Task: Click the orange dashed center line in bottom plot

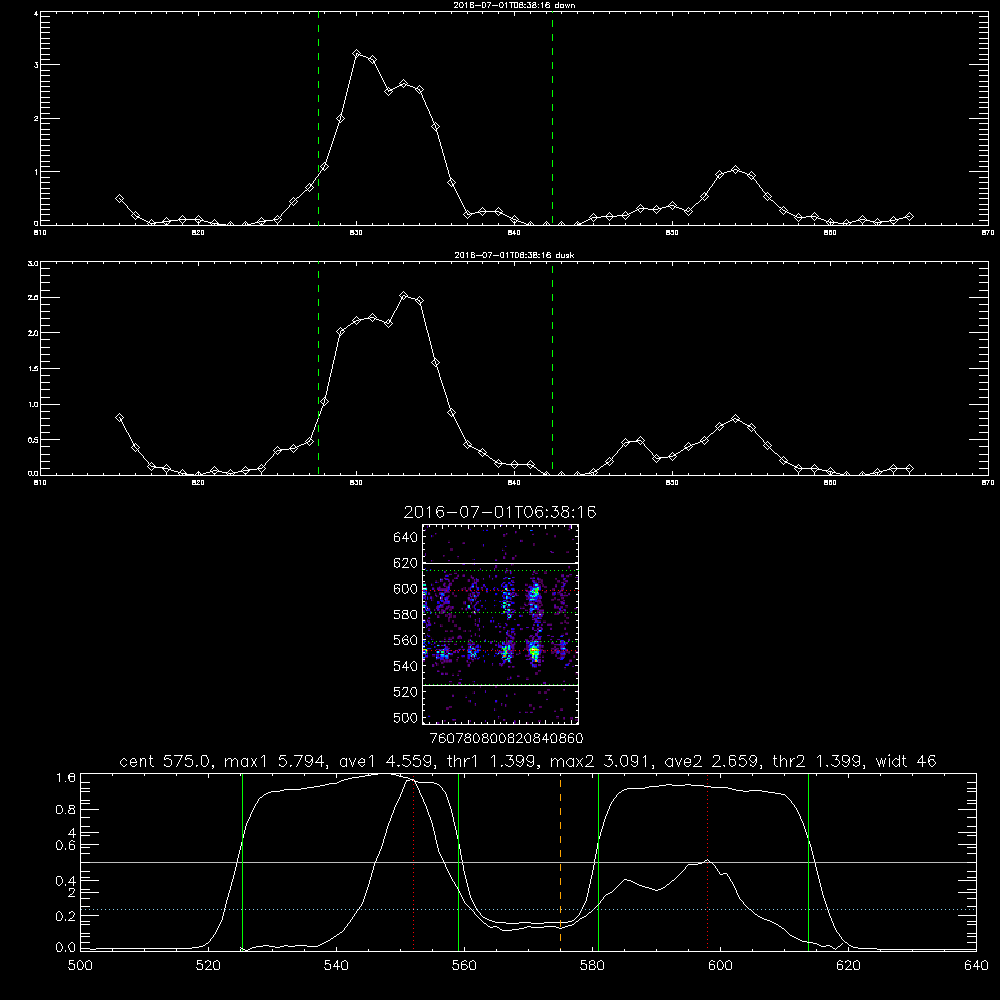Action: point(561,861)
